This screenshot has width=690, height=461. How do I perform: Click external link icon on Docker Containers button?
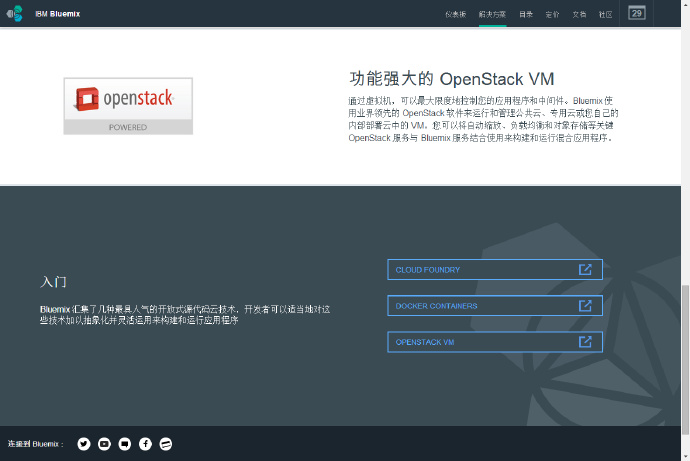tap(585, 305)
